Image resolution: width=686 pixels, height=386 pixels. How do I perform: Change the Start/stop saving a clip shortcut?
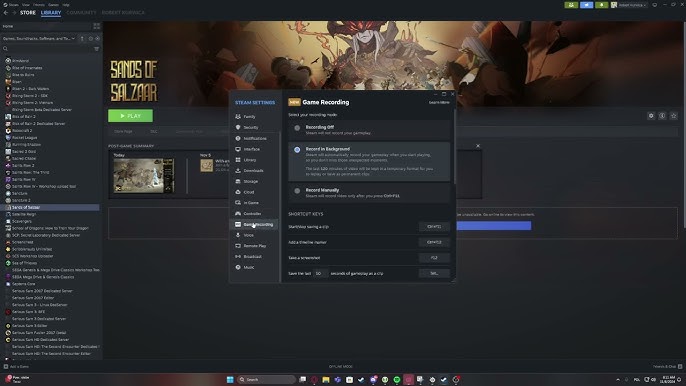(434, 227)
